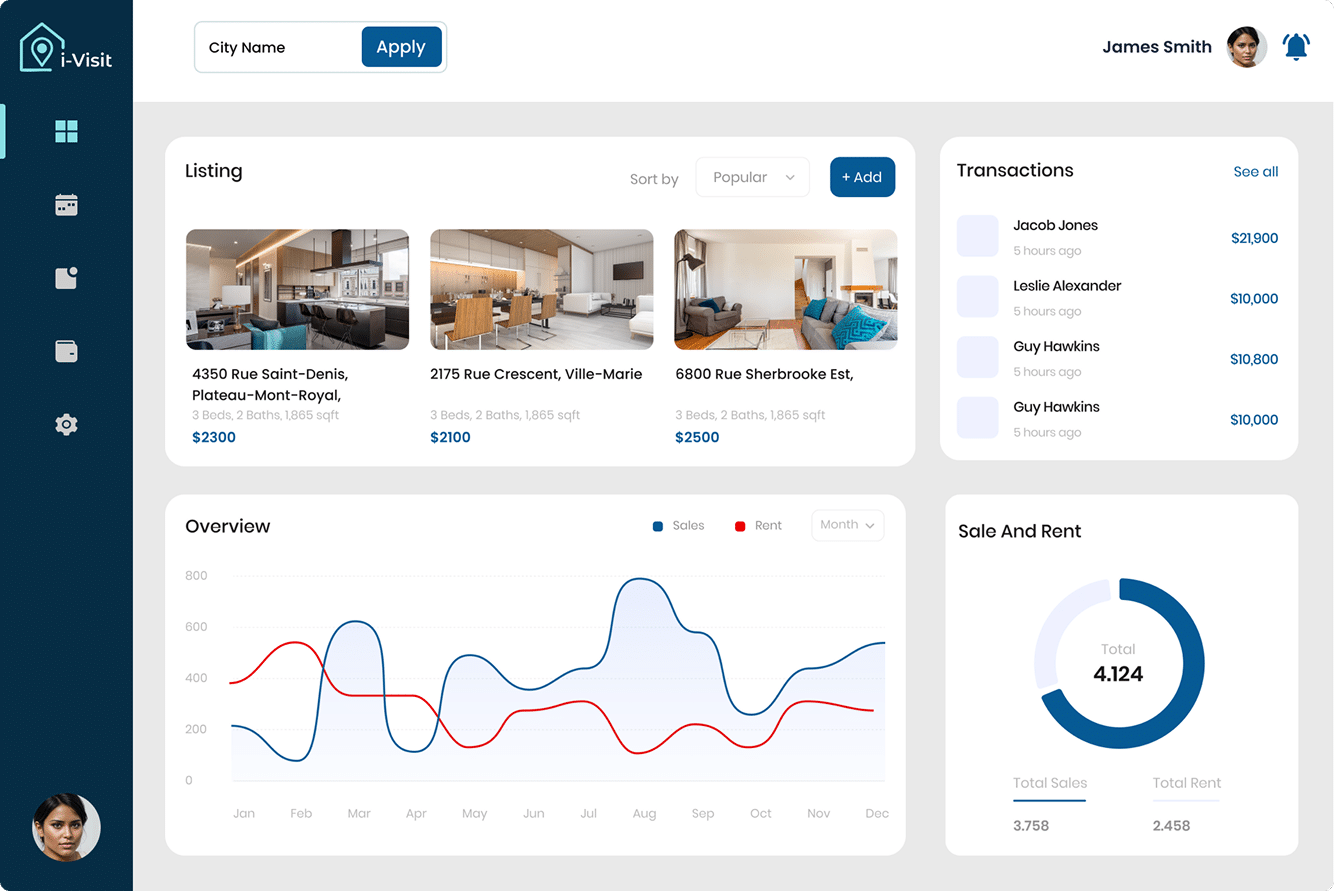1334x891 pixels.
Task: Open the settings gear in sidebar
Action: (66, 424)
